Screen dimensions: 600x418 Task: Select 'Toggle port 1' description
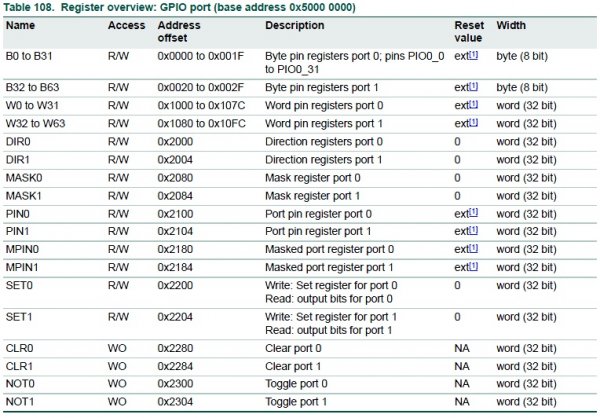coord(296,402)
